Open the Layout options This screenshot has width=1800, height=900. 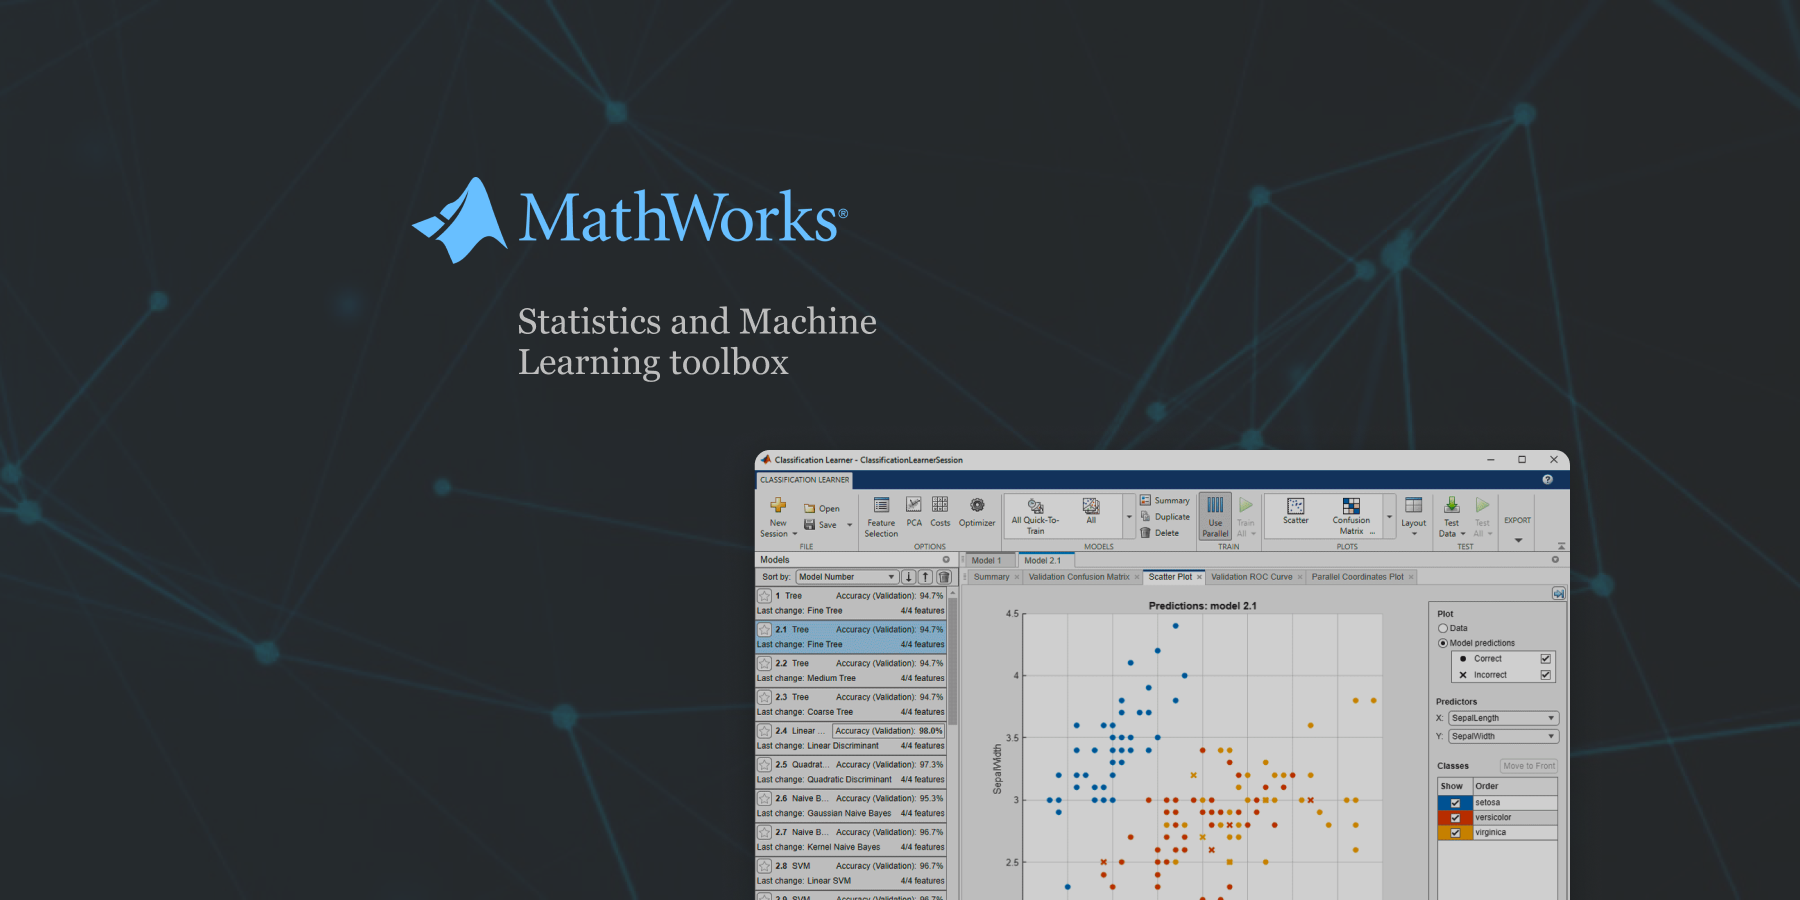[1414, 517]
